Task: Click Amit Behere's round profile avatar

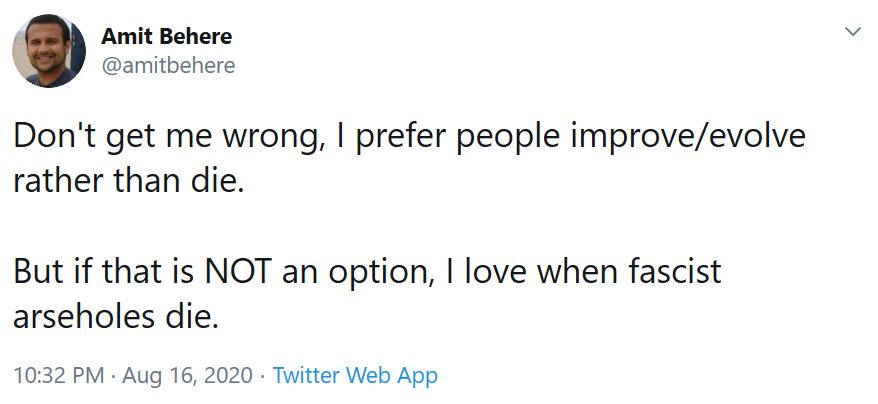Action: [x=49, y=51]
